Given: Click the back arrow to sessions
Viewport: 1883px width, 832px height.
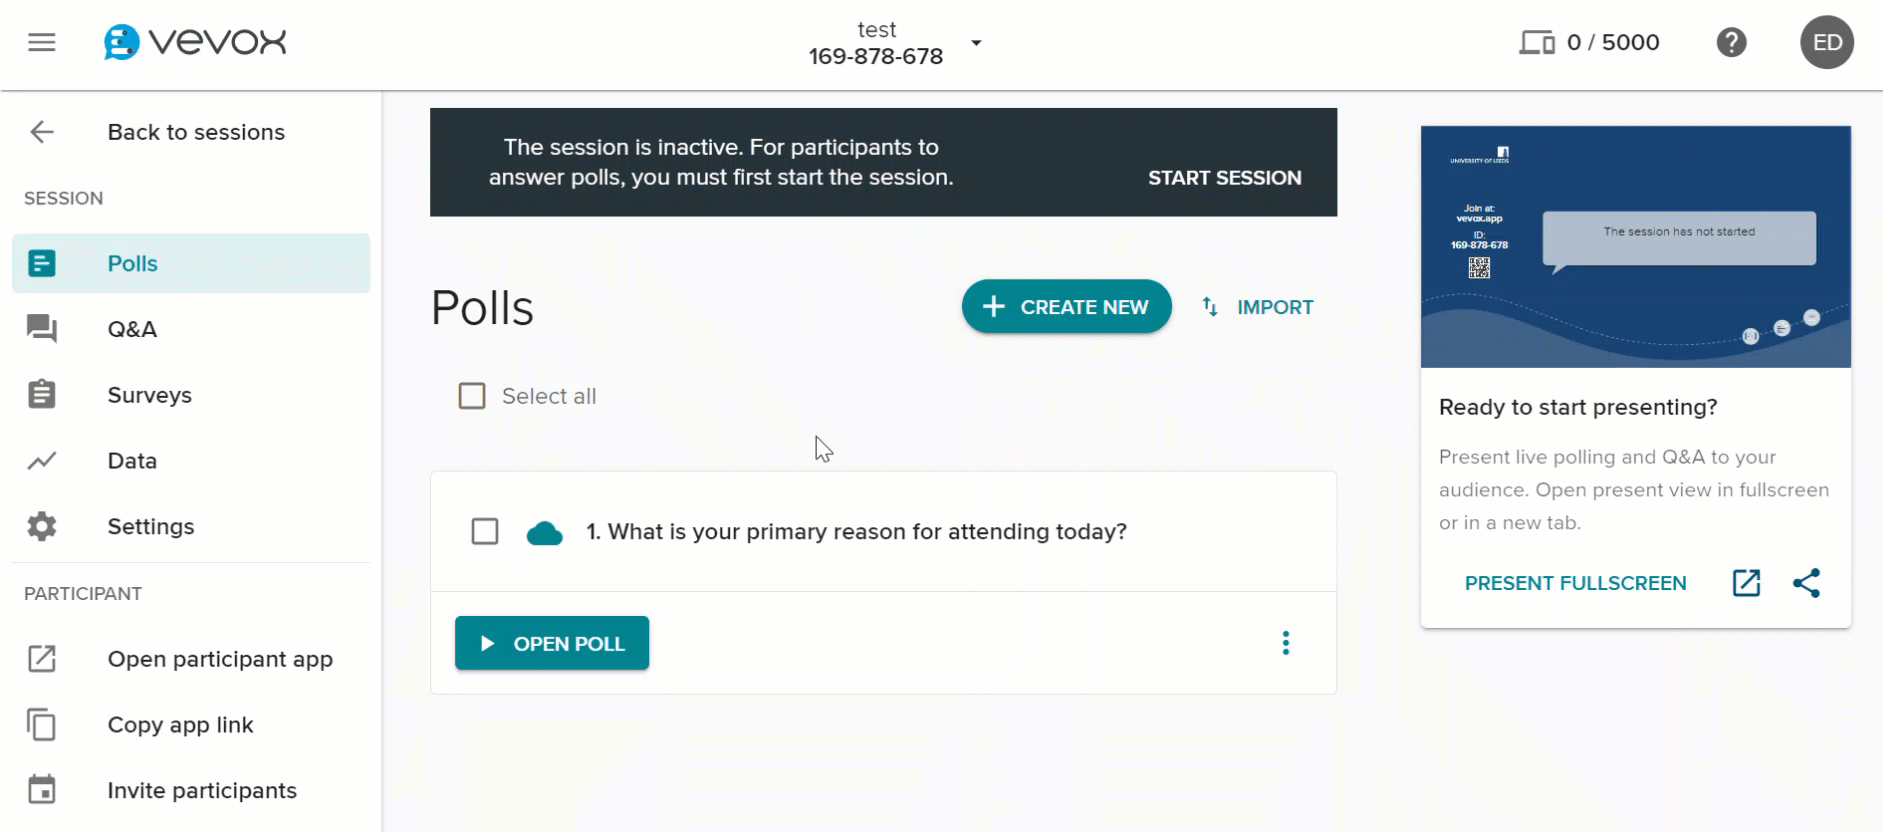Looking at the screenshot, I should click(x=42, y=132).
